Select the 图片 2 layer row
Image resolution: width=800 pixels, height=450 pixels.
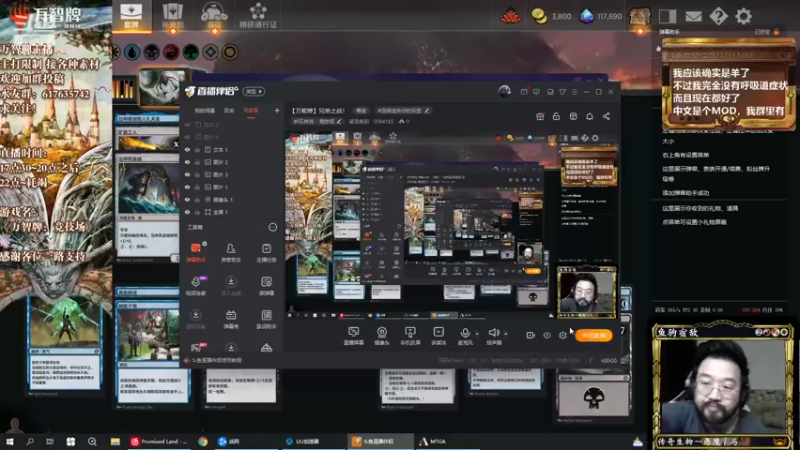tap(232, 162)
